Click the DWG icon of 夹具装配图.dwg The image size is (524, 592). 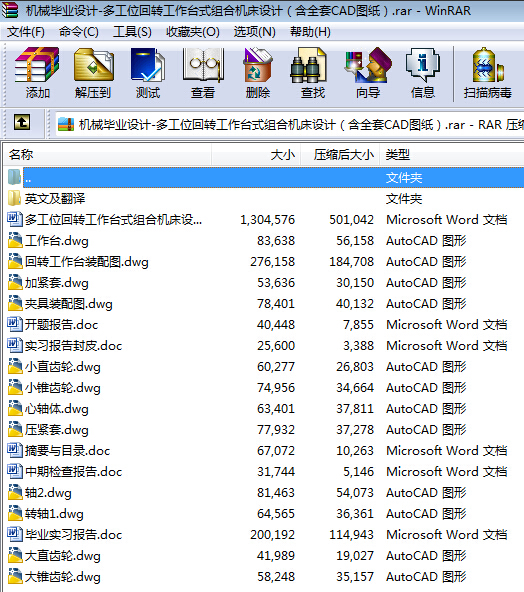15,303
